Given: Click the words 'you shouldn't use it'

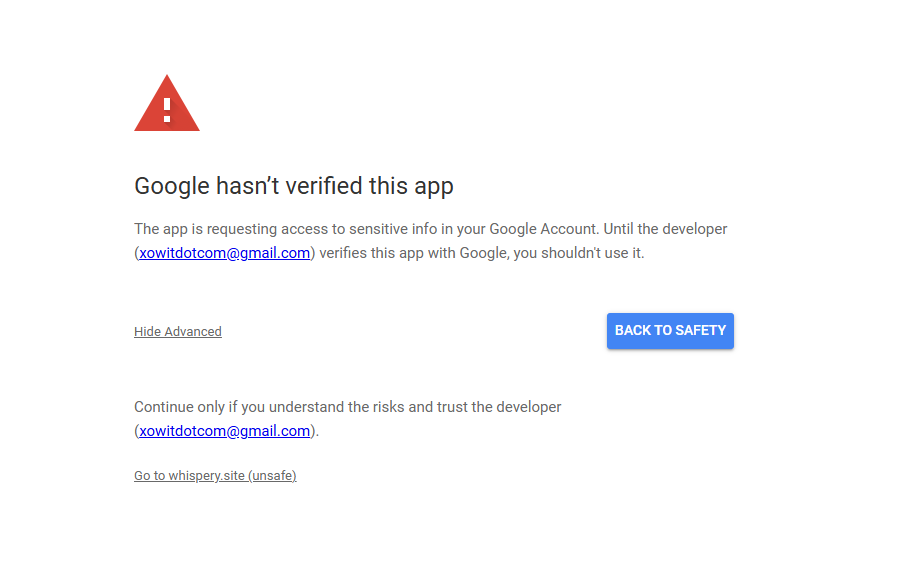Looking at the screenshot, I should tap(579, 253).
